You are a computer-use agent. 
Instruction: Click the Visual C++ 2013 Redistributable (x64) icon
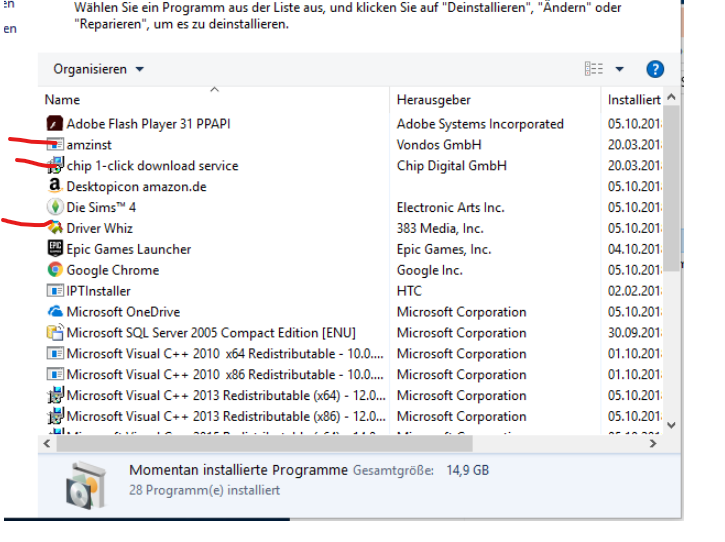tap(55, 395)
